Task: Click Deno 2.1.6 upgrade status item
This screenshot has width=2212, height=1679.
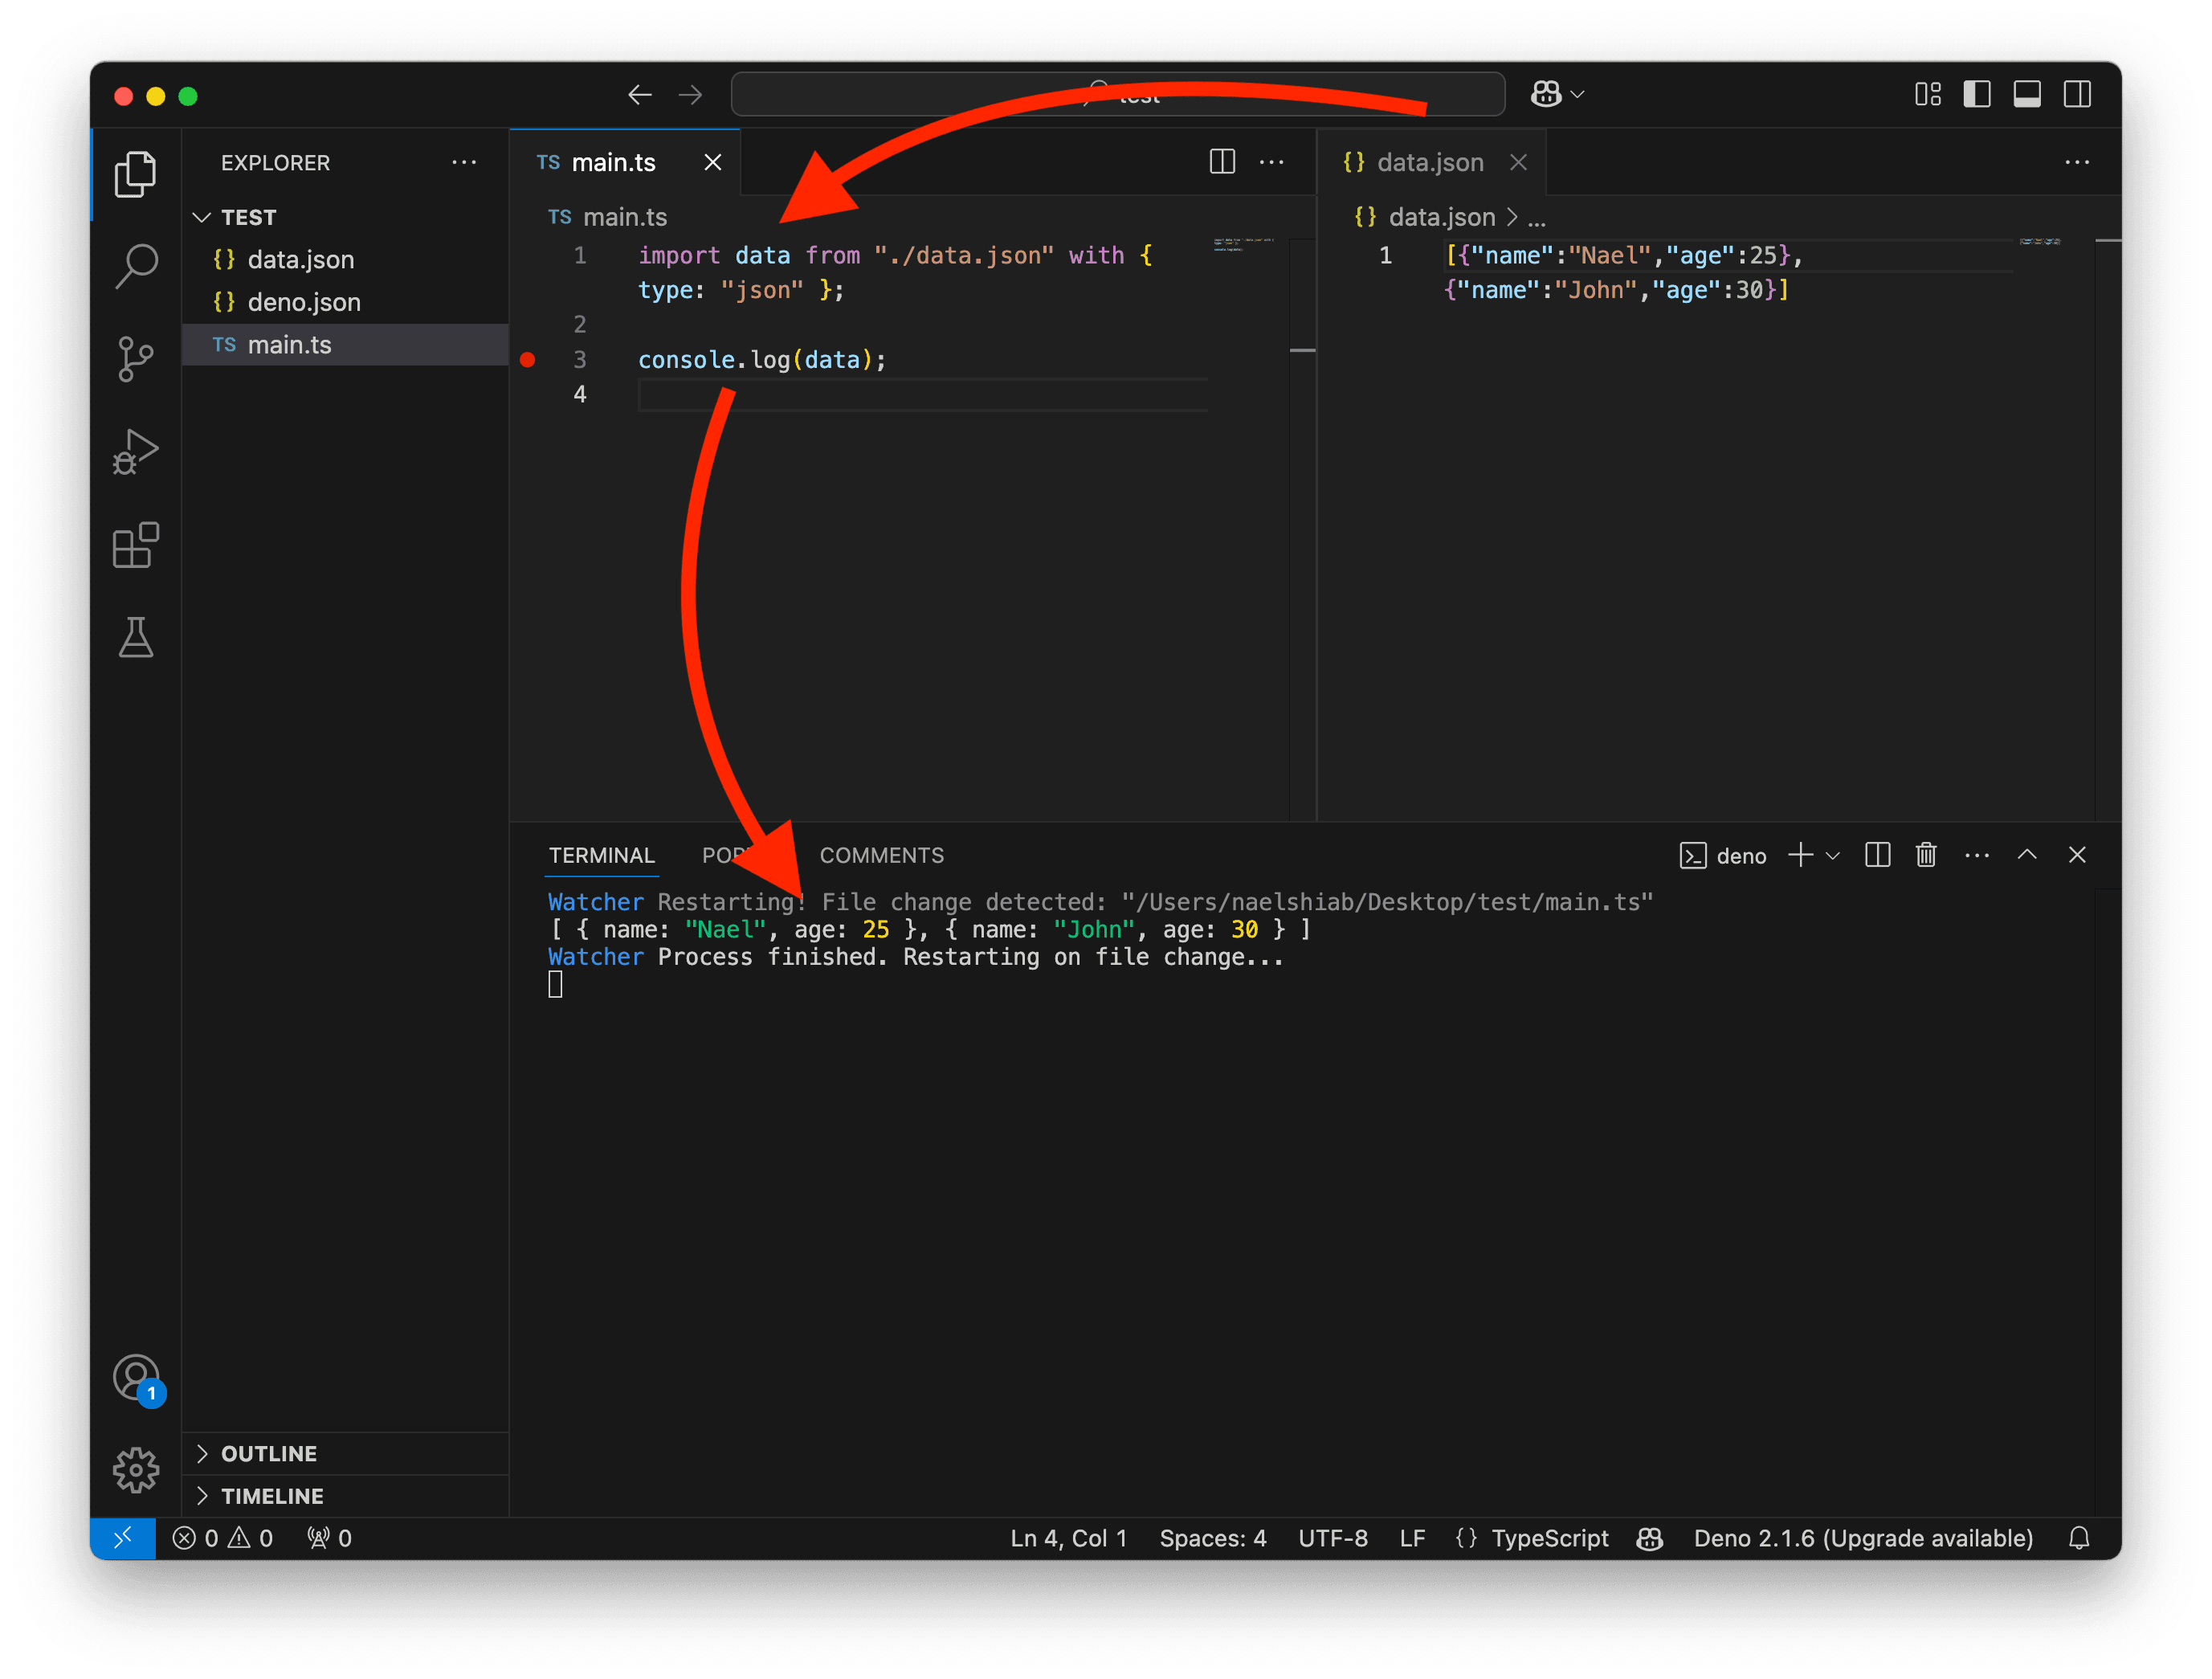Action: click(1863, 1538)
